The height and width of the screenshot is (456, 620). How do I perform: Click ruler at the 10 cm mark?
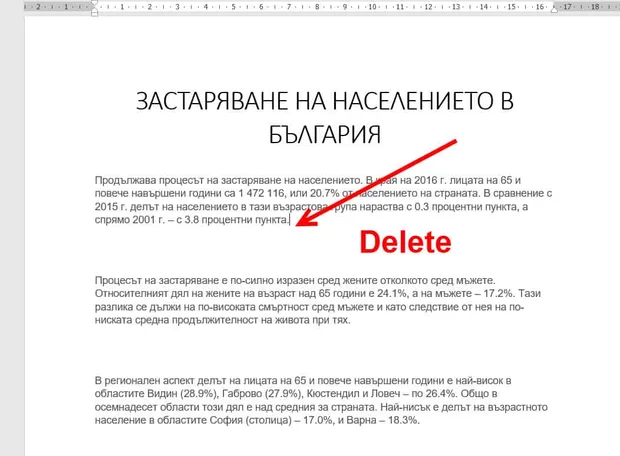[373, 7]
